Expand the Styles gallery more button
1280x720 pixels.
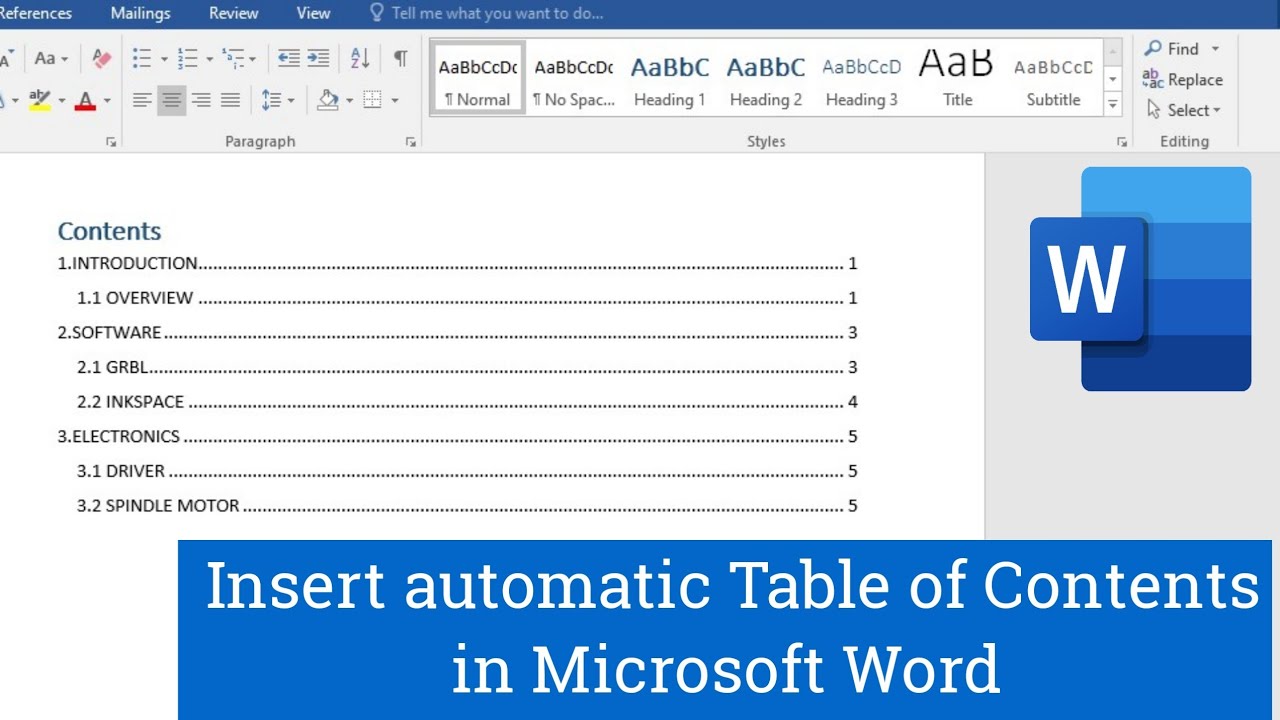[x=1113, y=103]
